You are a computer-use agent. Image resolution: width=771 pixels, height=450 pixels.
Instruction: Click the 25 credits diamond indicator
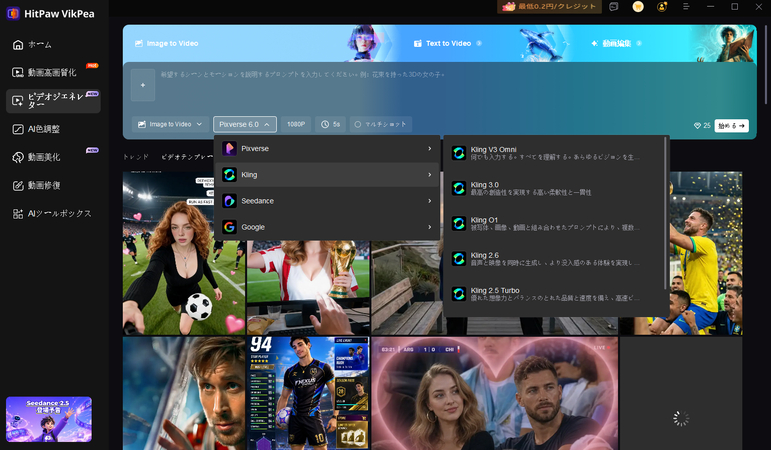pos(702,126)
